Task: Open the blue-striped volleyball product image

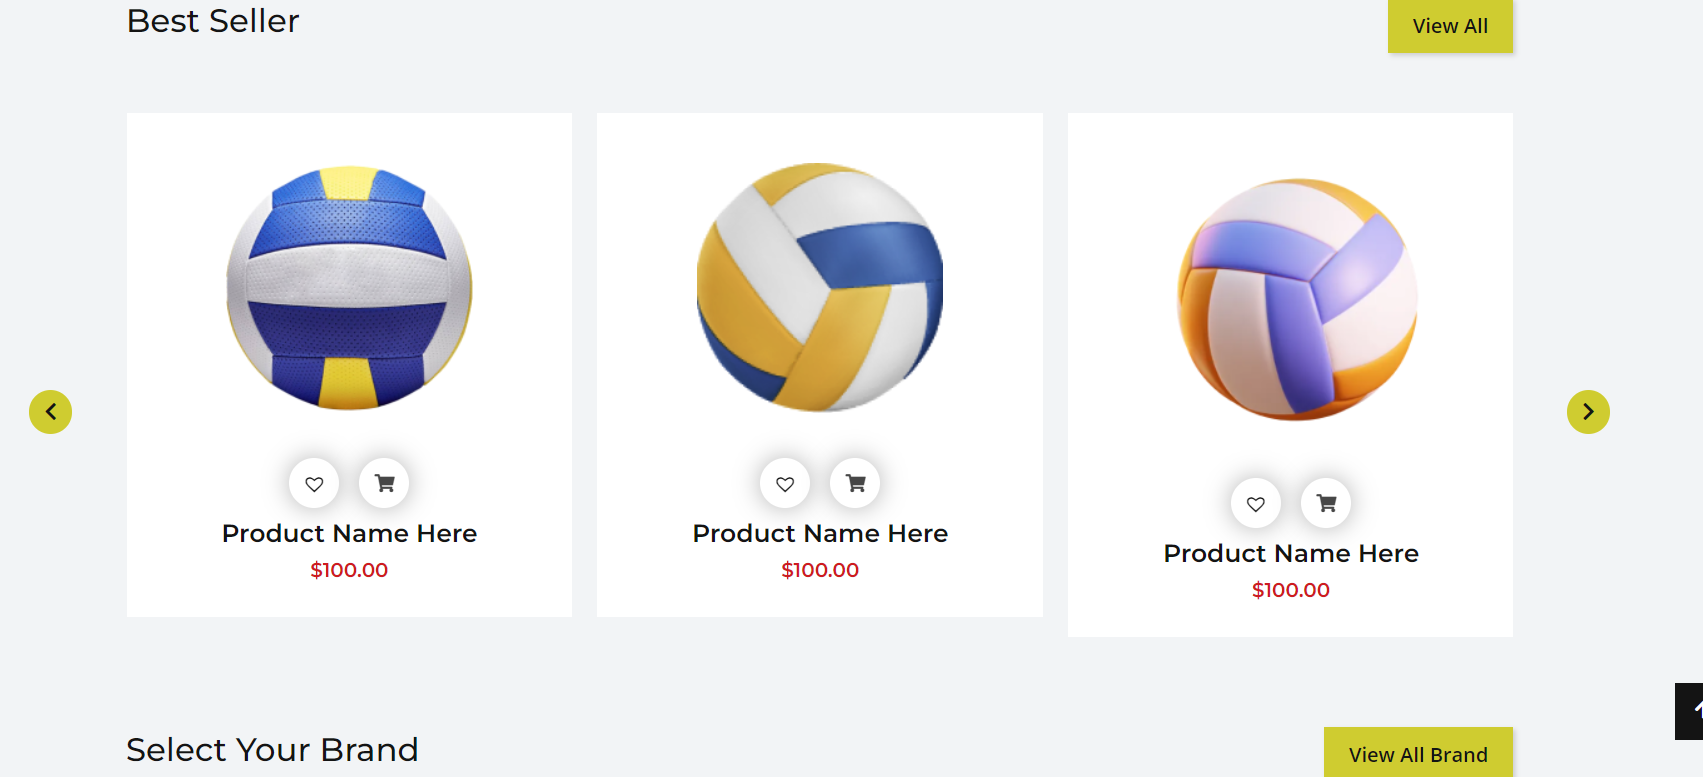Action: point(349,288)
